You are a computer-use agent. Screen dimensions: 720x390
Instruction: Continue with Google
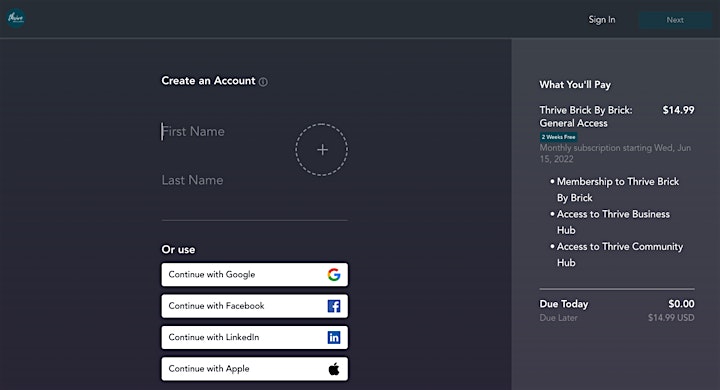(254, 275)
